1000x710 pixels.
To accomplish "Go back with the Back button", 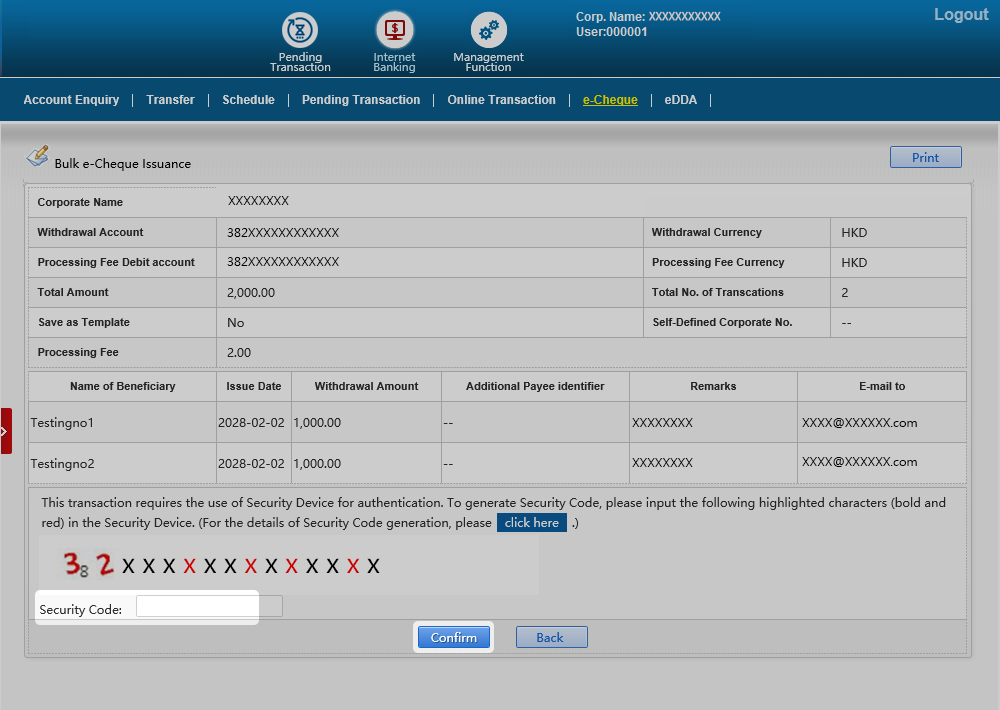I will click(x=551, y=638).
